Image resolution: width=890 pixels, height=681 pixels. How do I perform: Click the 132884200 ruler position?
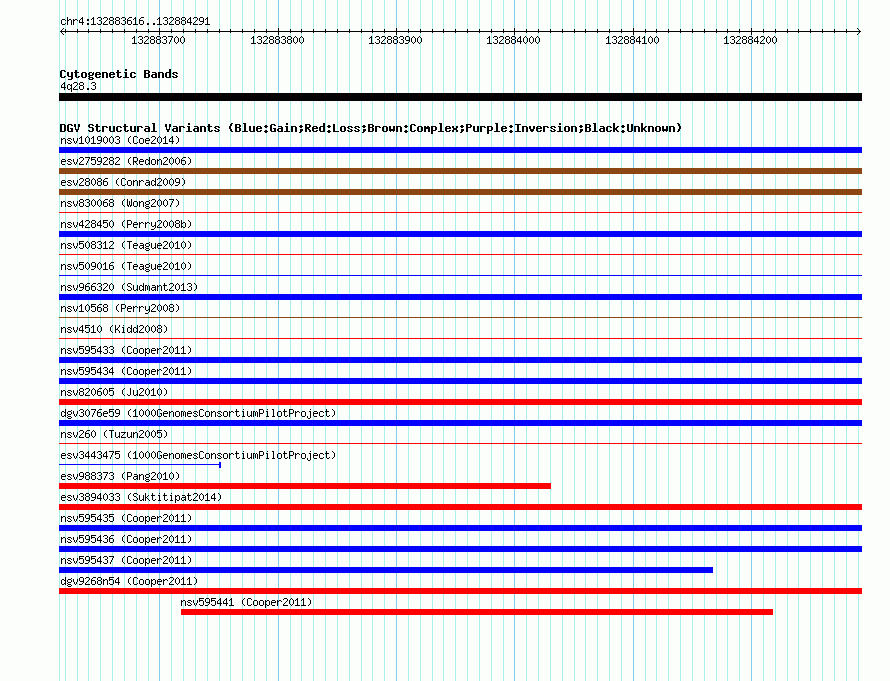tap(750, 40)
